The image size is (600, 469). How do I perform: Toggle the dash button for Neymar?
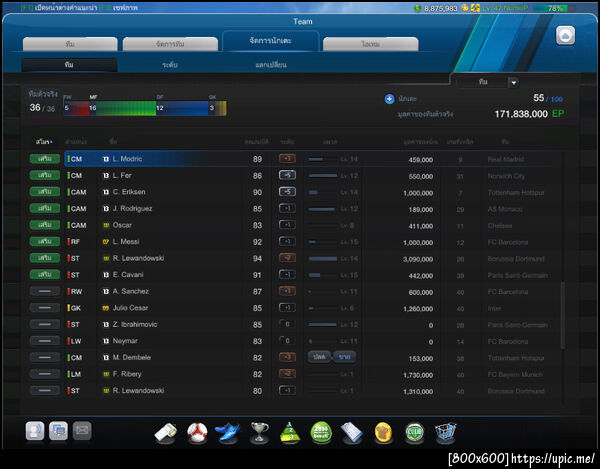click(x=45, y=341)
